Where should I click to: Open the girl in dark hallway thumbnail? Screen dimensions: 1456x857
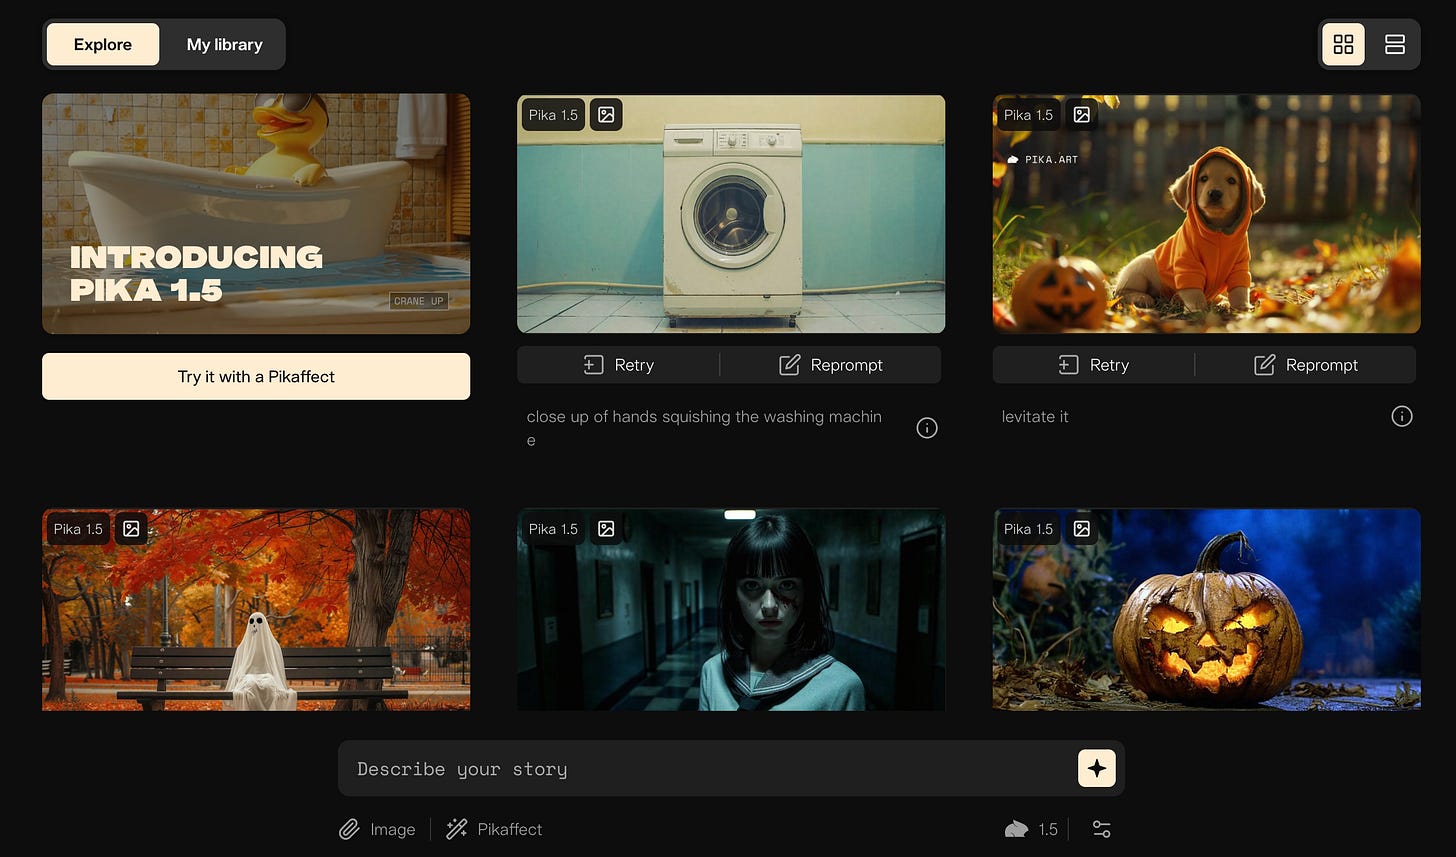731,609
